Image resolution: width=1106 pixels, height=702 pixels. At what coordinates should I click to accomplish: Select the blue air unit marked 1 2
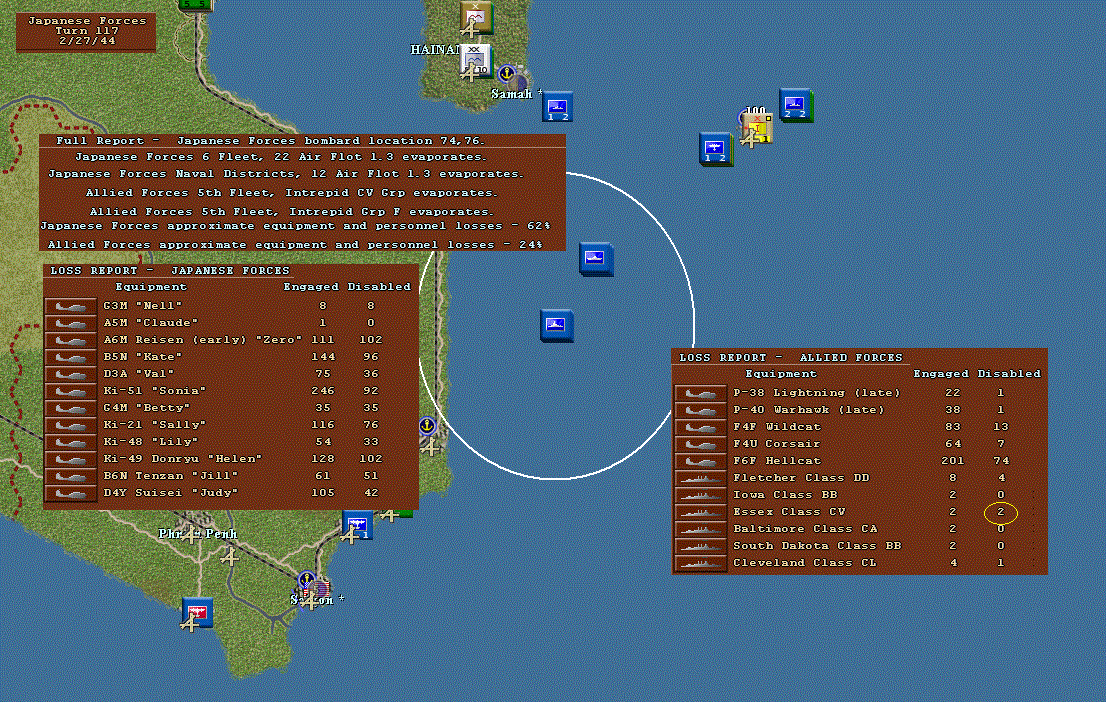coord(715,149)
